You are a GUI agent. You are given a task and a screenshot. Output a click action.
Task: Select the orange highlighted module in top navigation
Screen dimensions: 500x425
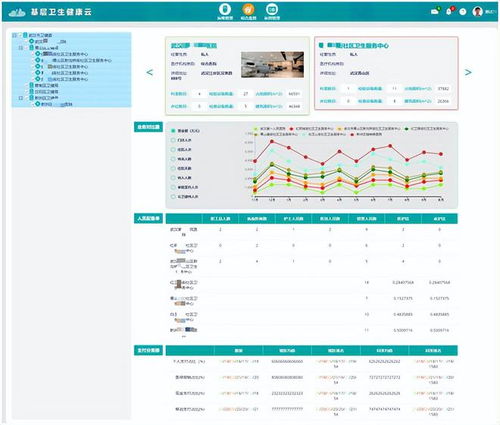pos(248,9)
